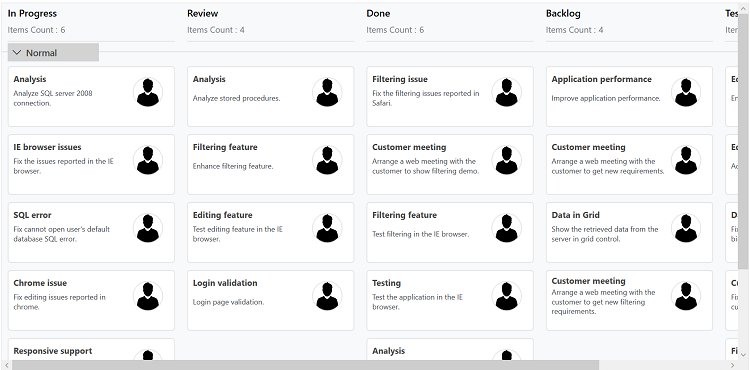This screenshot has width=750, height=370.
Task: Click avatar on Filtering issue card
Action: pos(507,92)
